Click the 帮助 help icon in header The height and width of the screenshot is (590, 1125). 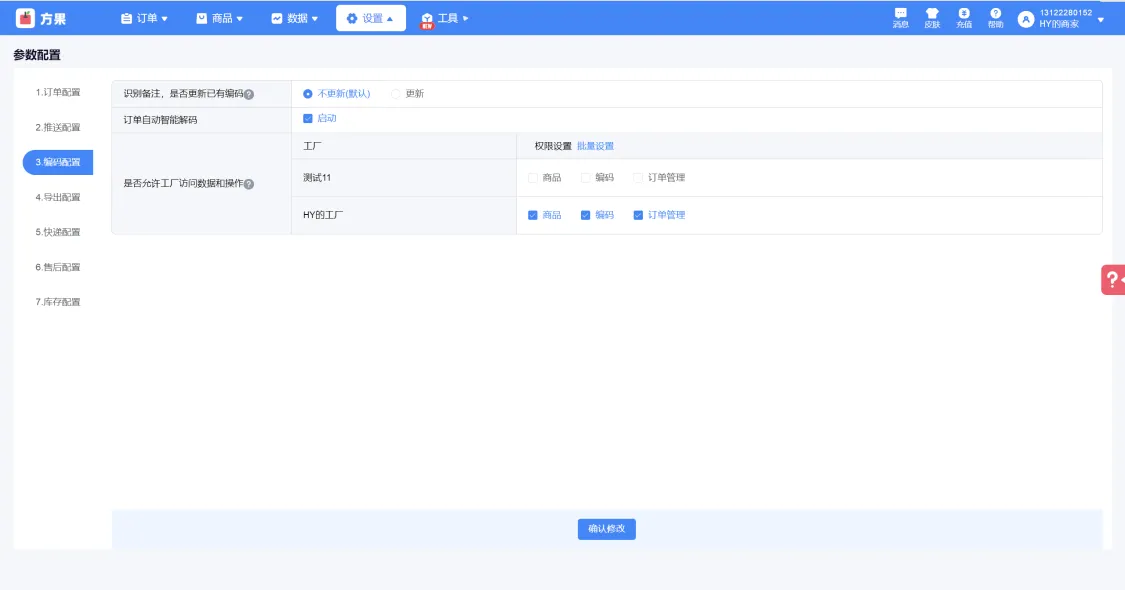(995, 14)
